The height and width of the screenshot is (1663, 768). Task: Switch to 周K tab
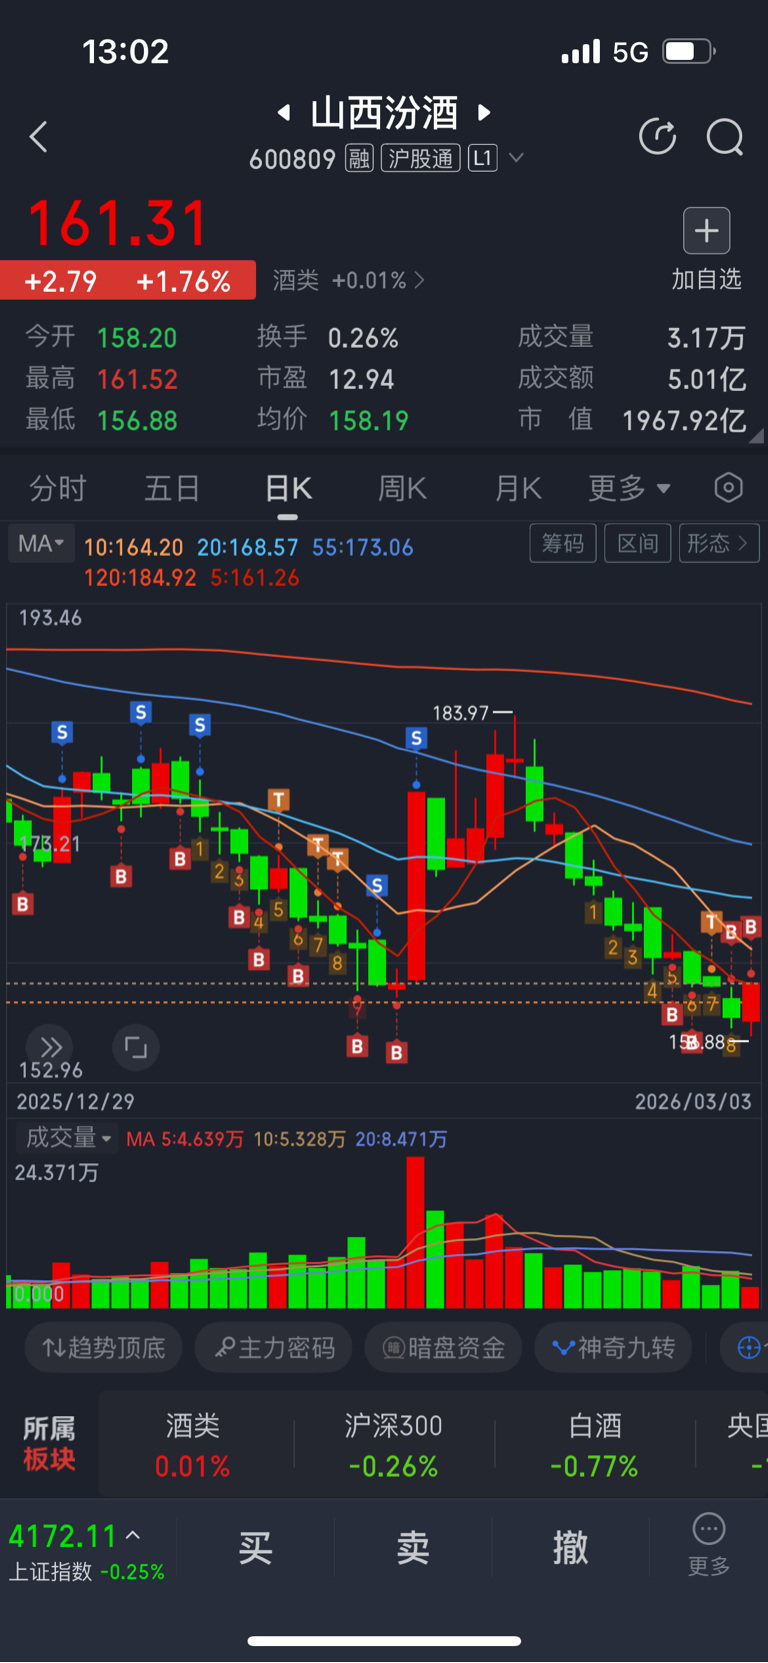pos(402,488)
